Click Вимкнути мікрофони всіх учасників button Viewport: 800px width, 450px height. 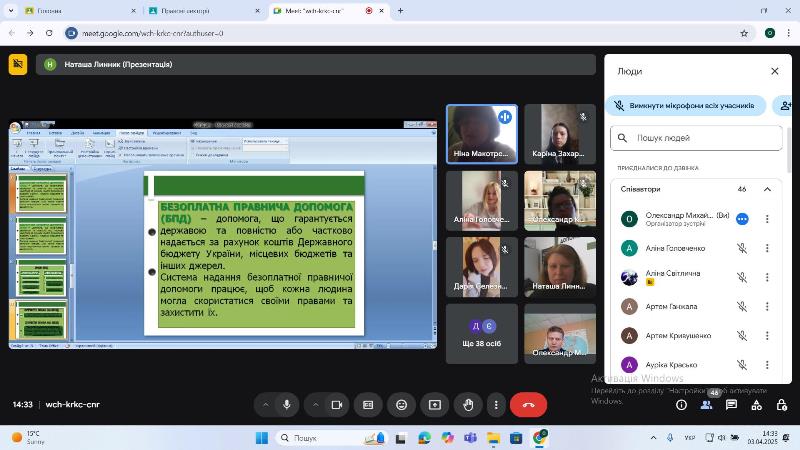tap(686, 105)
